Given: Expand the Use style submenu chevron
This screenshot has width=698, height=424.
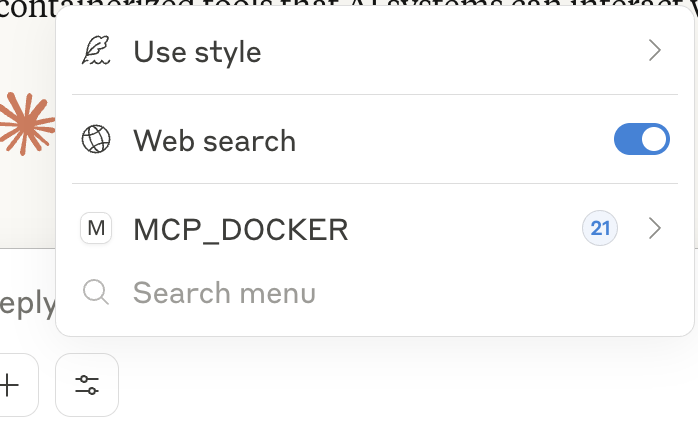Looking at the screenshot, I should 654,50.
